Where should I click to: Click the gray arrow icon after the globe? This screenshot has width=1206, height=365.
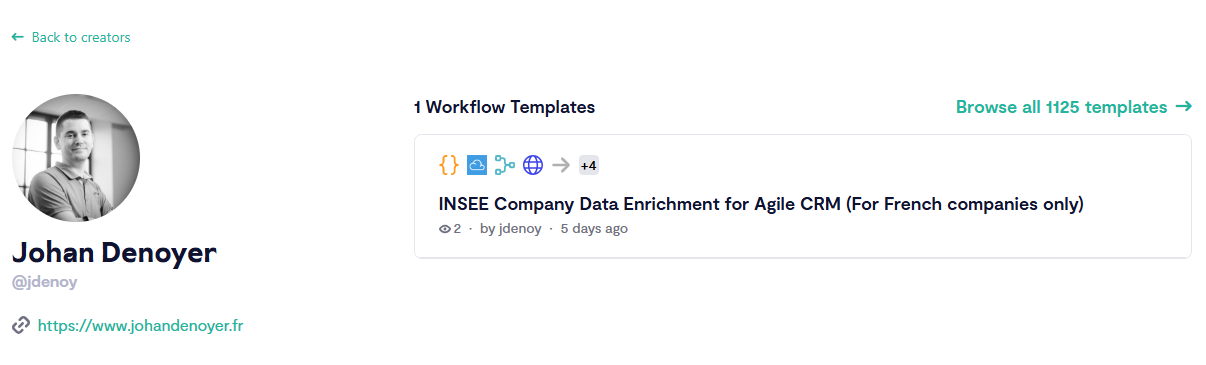(x=561, y=165)
